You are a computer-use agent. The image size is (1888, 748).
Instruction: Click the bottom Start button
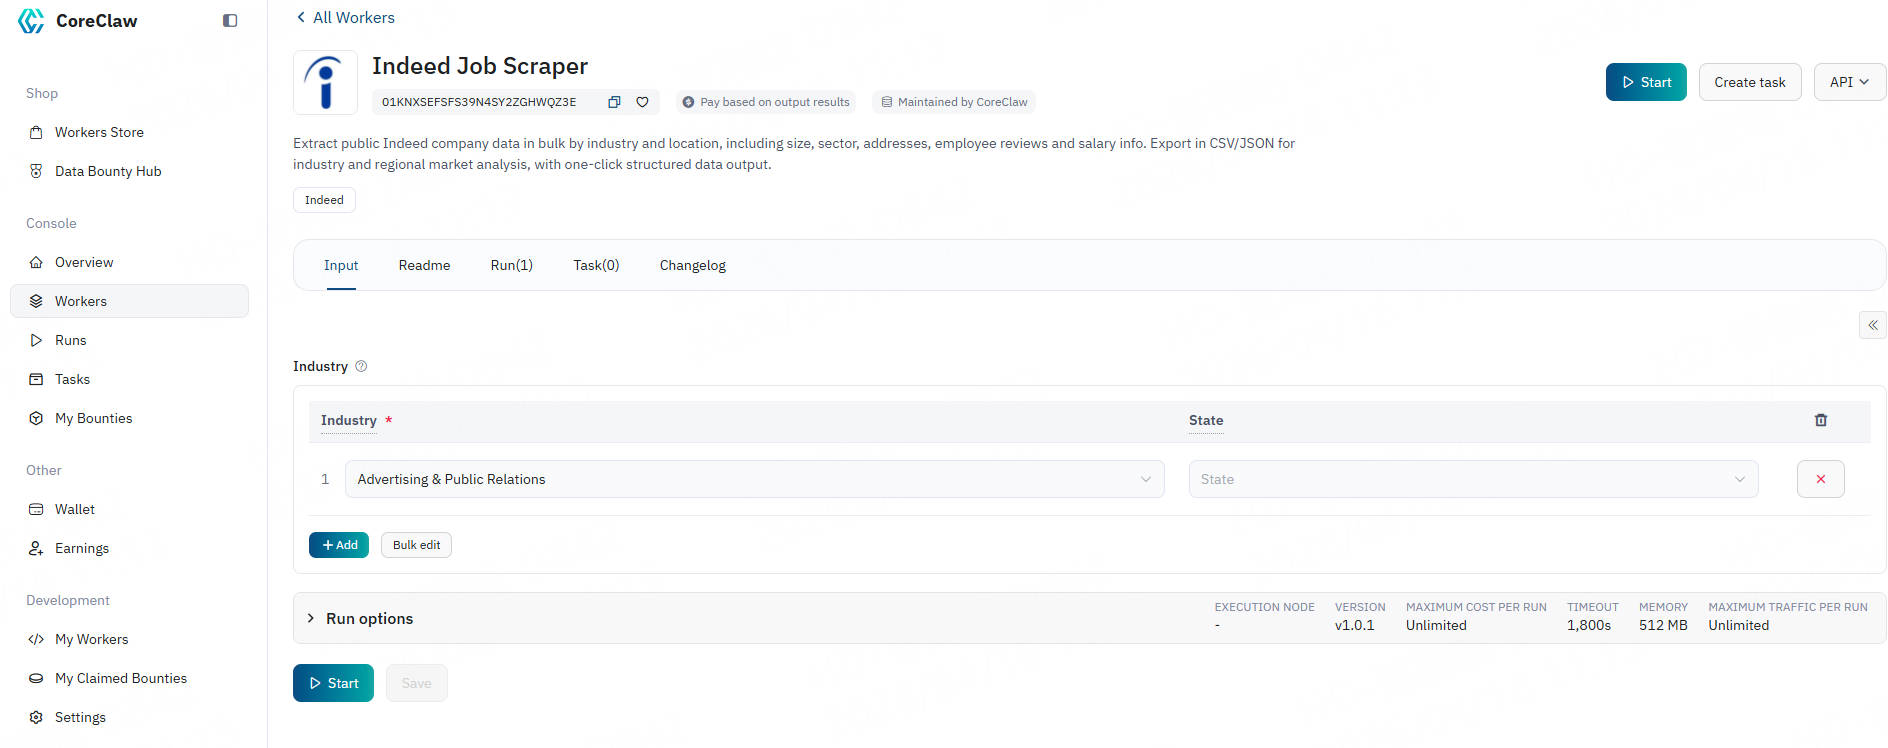click(x=333, y=683)
